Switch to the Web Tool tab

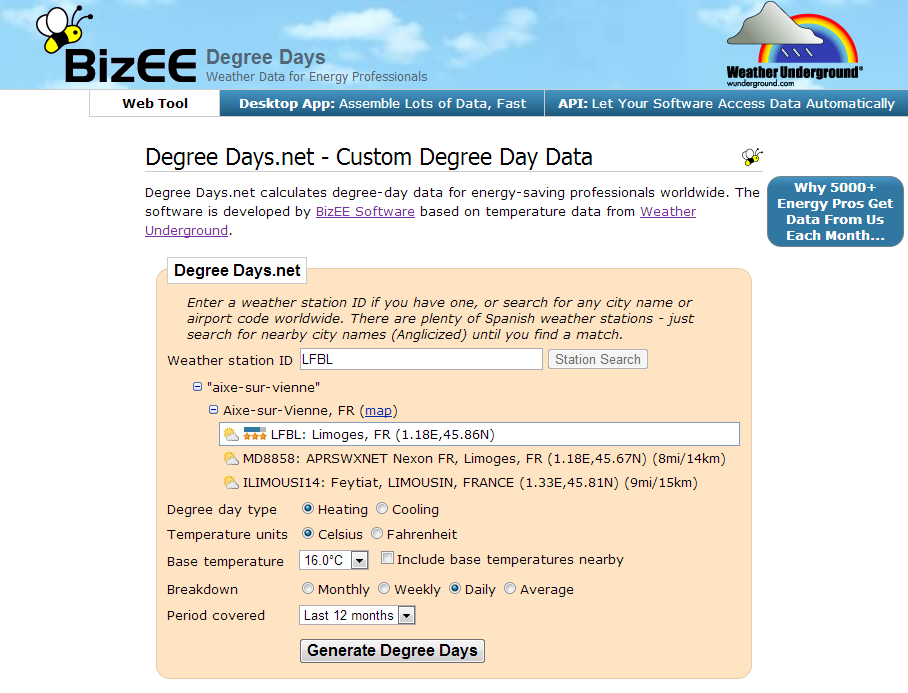coord(155,104)
